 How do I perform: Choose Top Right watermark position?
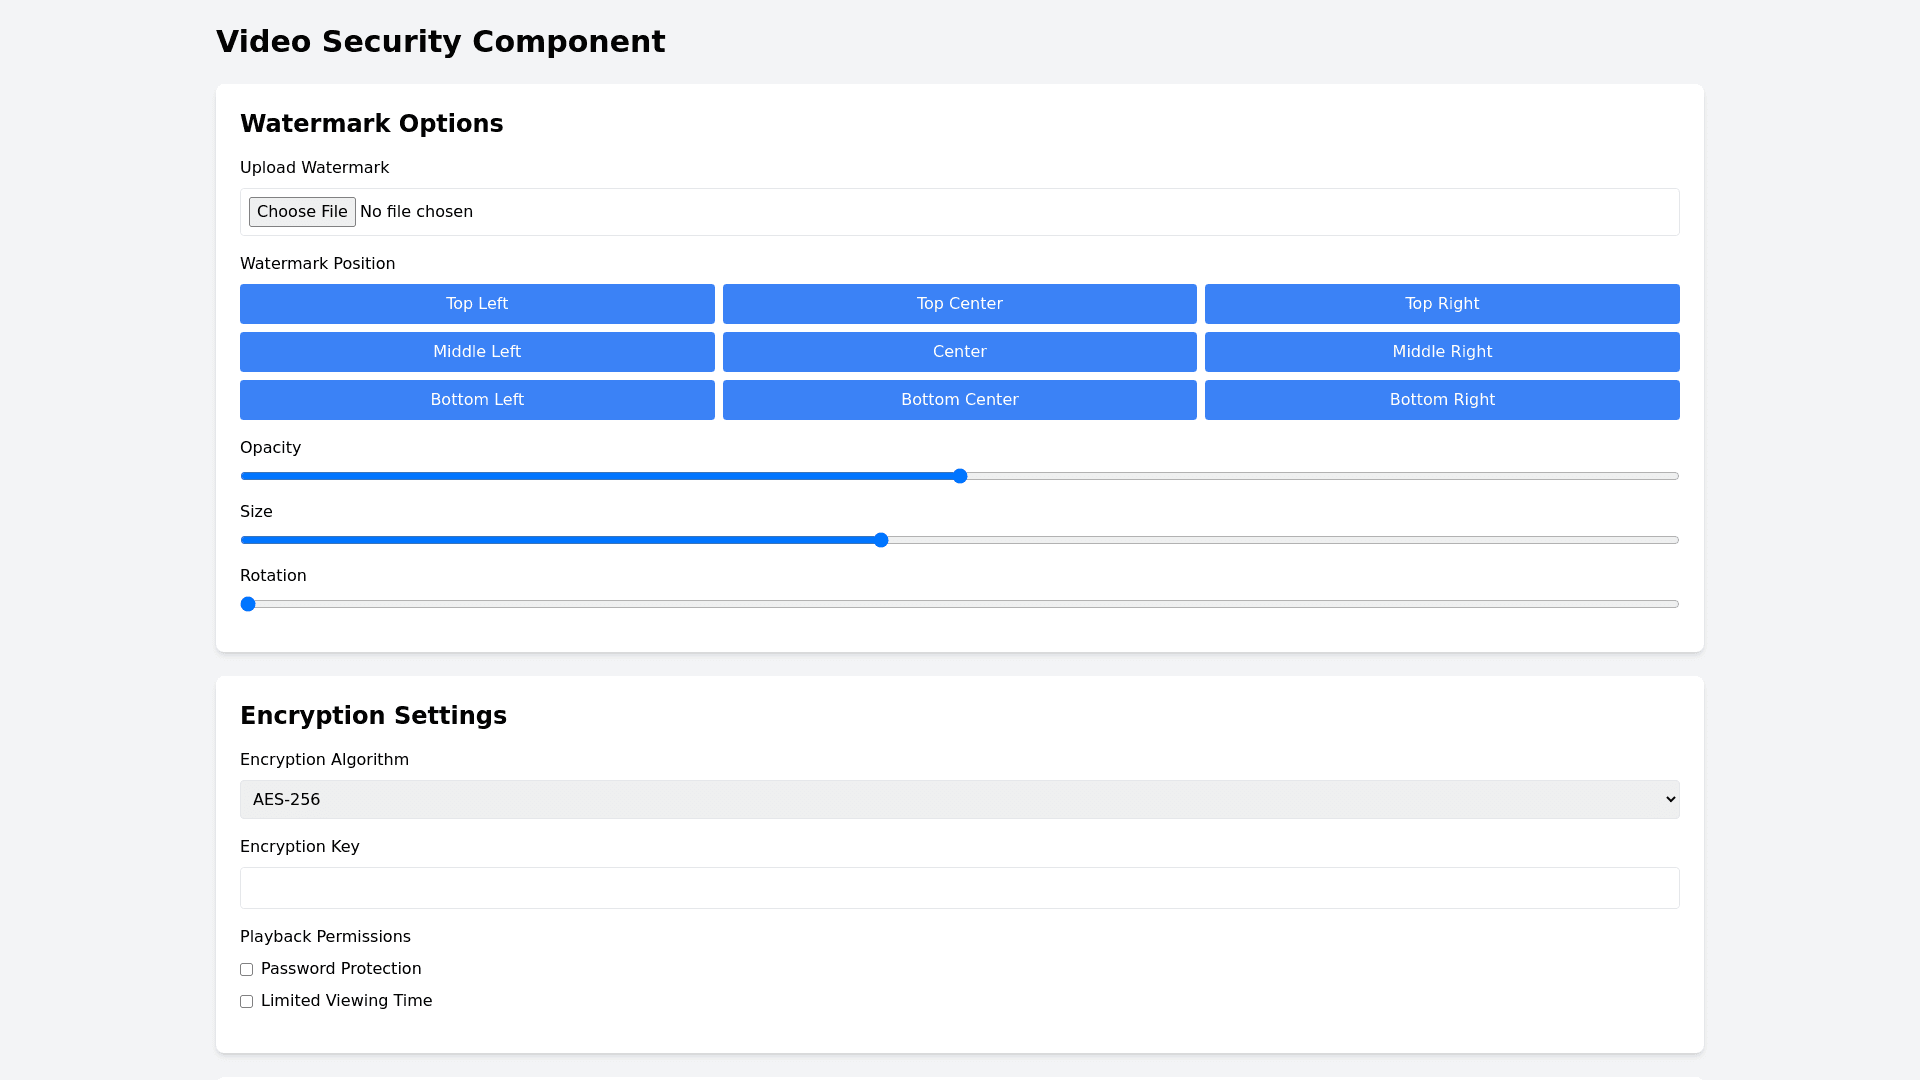[1441, 304]
